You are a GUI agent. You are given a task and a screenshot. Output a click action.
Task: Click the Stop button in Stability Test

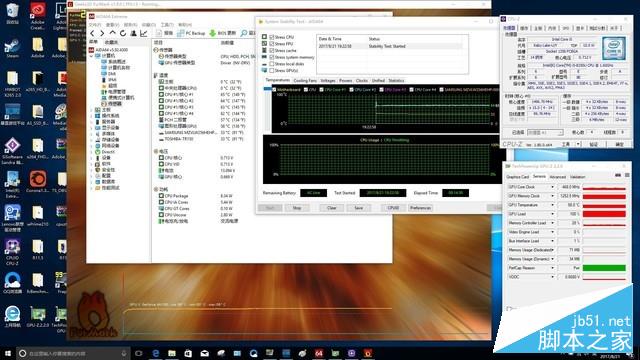click(297, 208)
